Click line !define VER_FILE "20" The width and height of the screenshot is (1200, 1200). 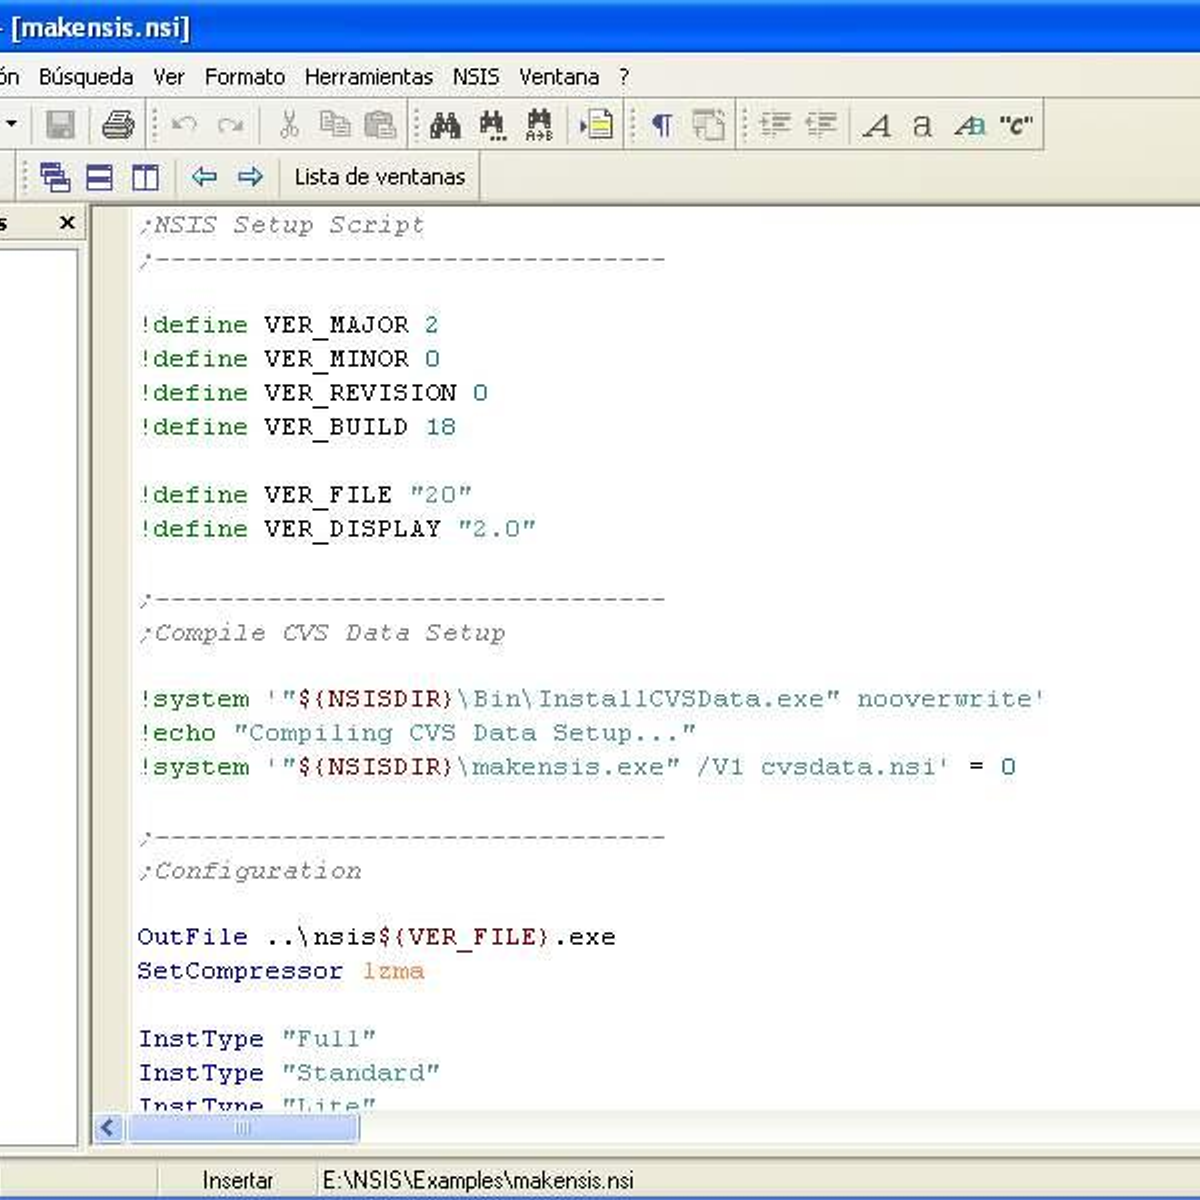click(x=305, y=495)
